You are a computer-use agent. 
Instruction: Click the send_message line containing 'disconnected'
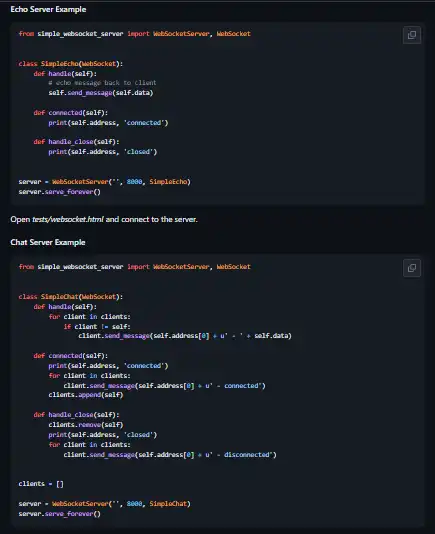170,455
